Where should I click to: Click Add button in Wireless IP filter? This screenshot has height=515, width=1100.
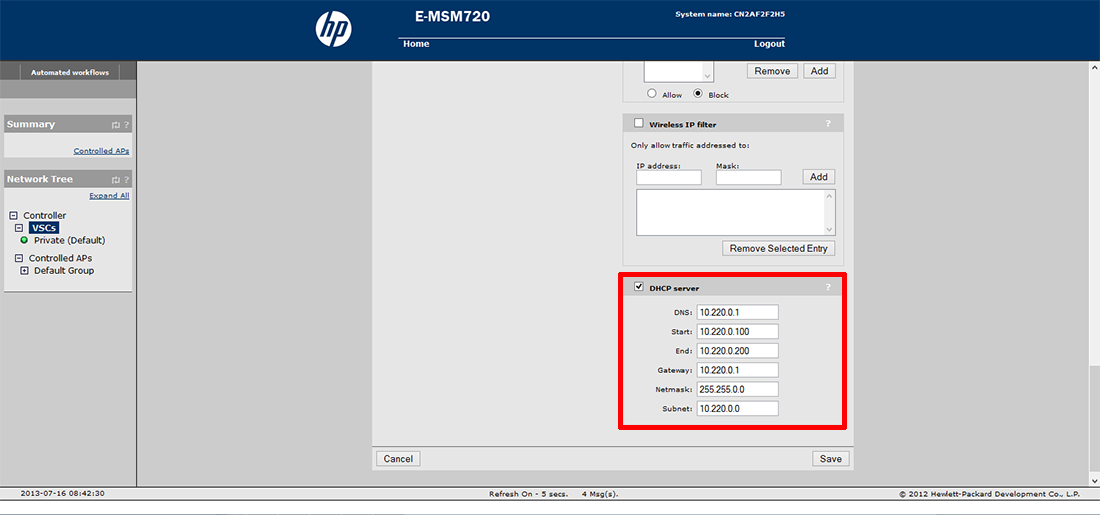coord(819,177)
